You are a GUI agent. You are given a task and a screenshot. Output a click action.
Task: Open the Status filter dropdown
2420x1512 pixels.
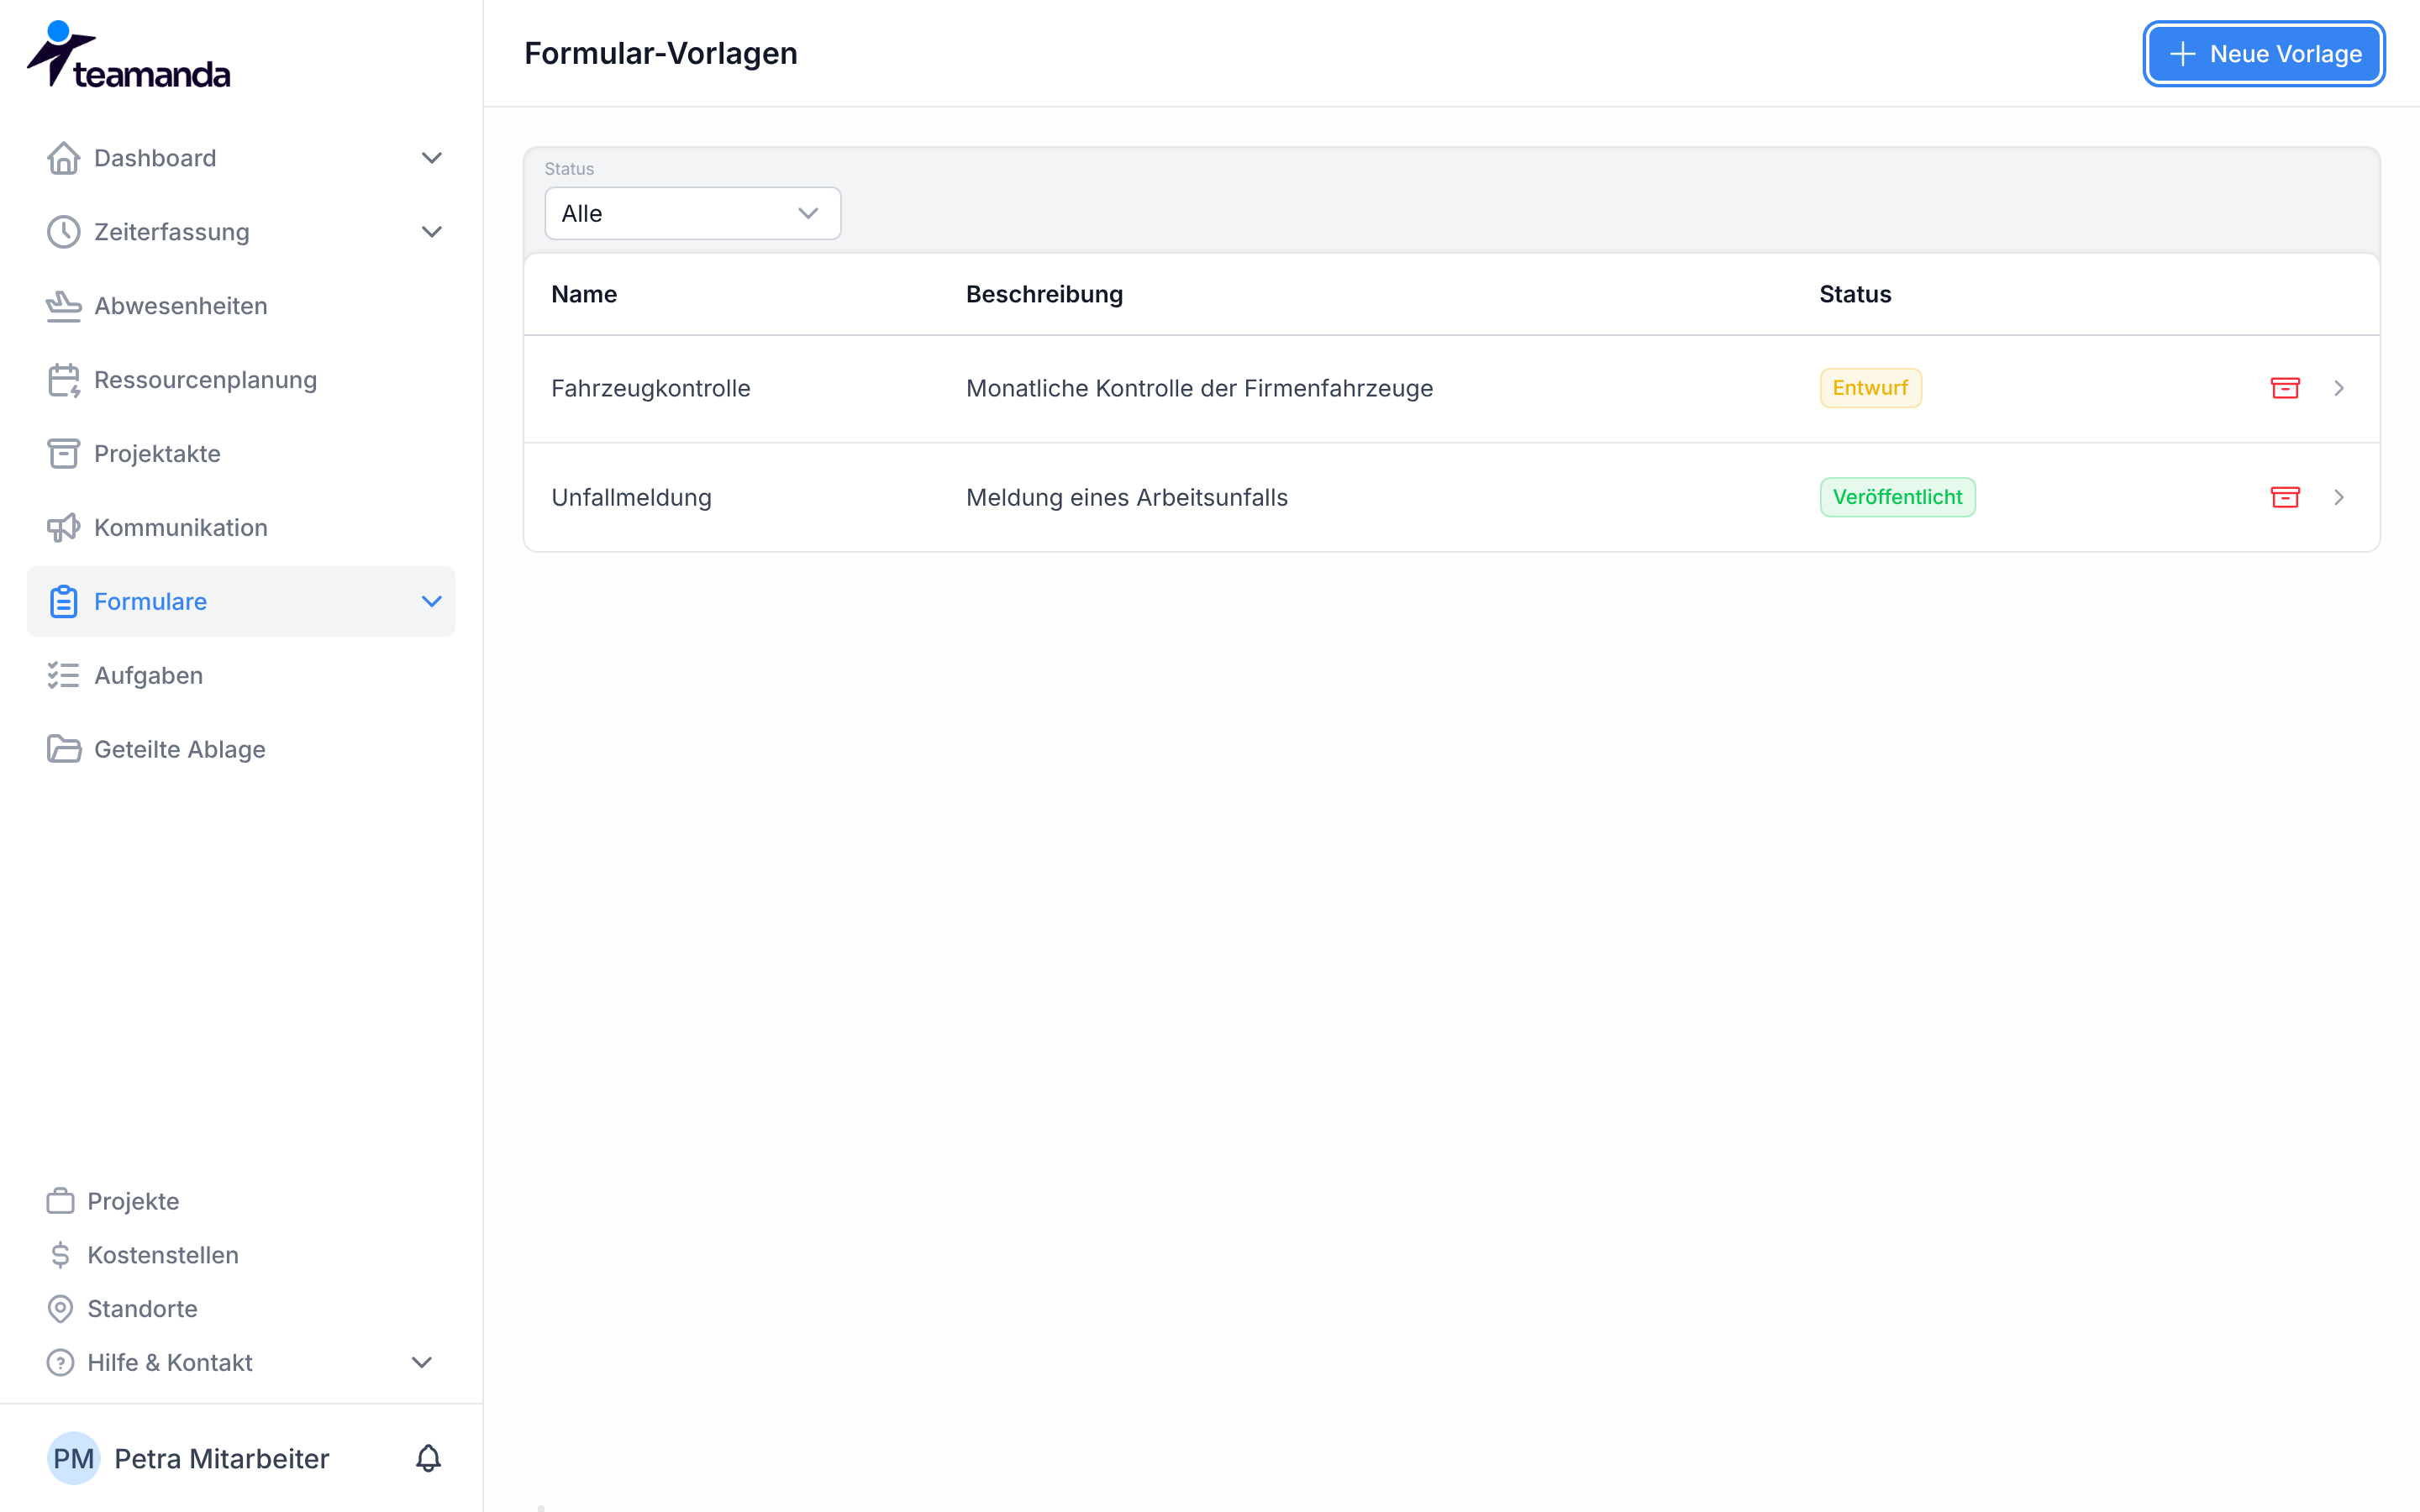tap(692, 213)
